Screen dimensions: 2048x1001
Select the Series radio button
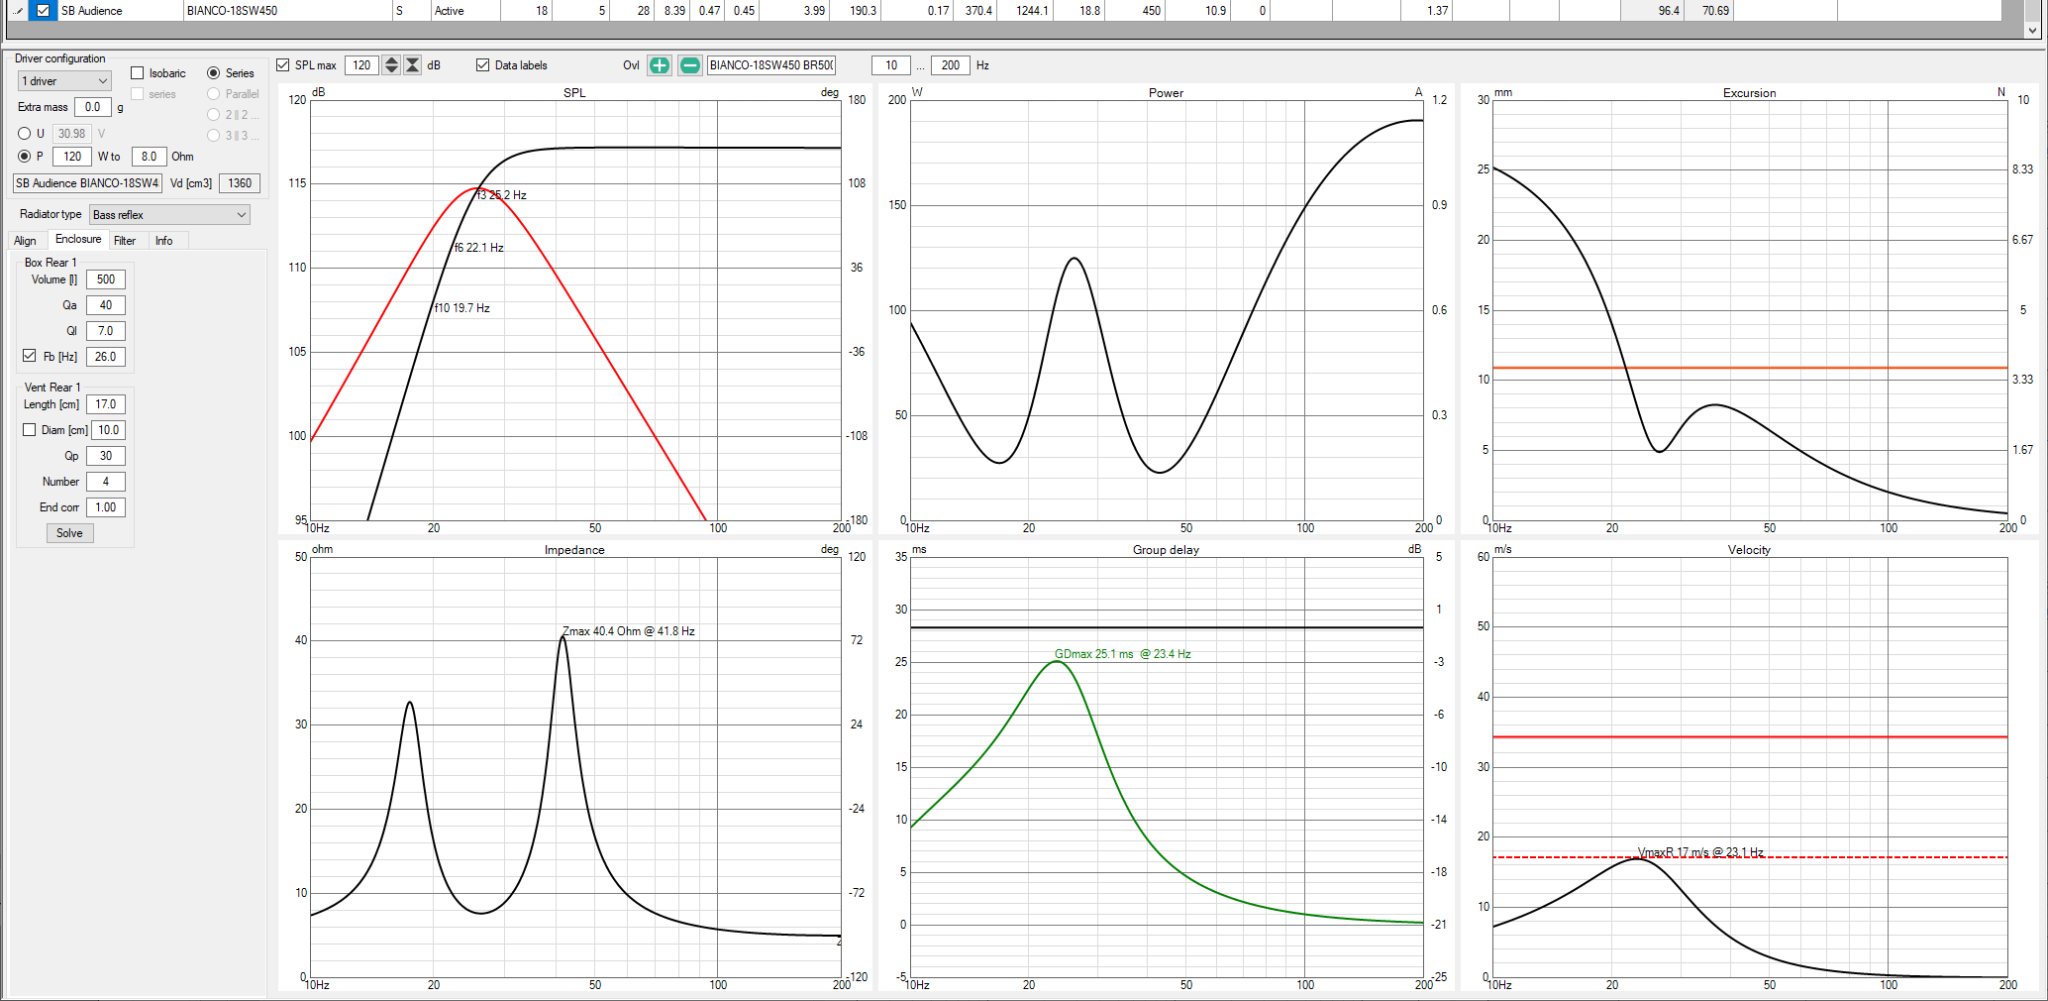click(213, 73)
